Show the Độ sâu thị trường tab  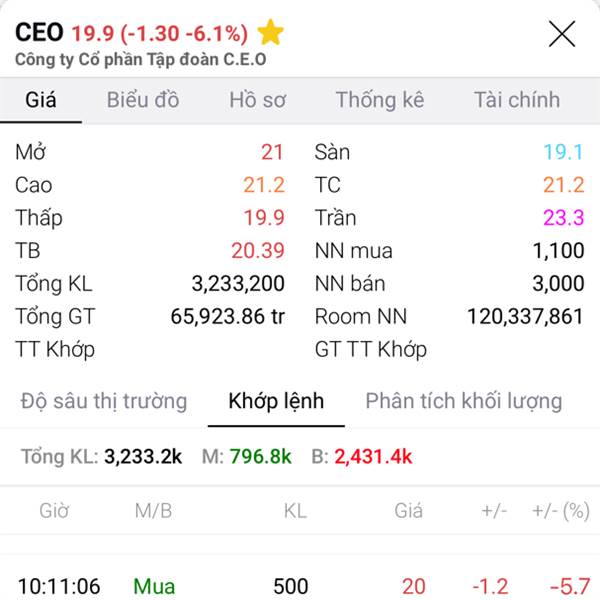pyautogui.click(x=104, y=401)
